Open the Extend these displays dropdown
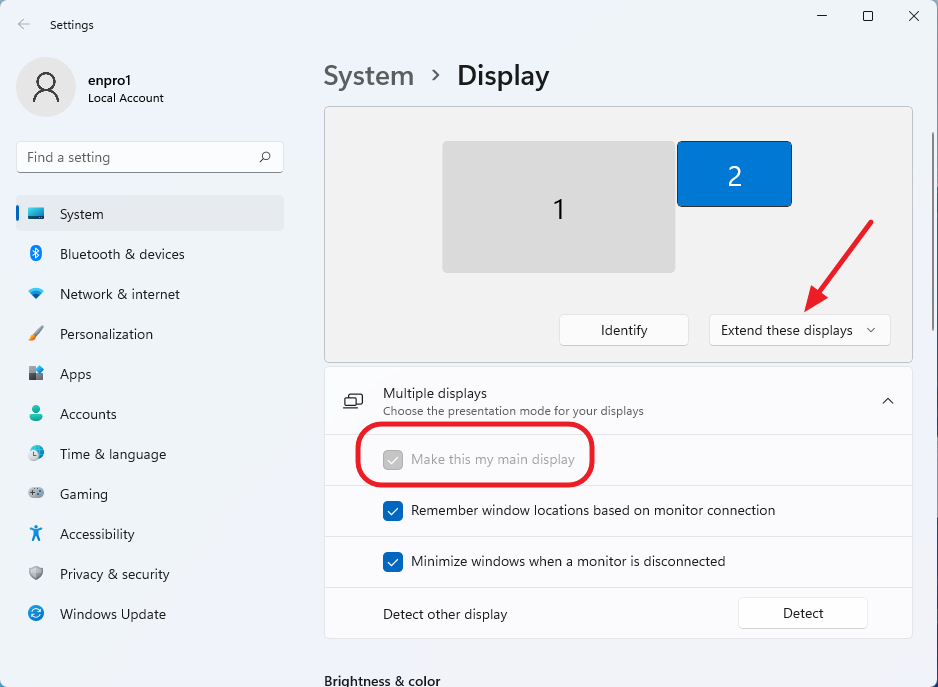 coord(799,330)
